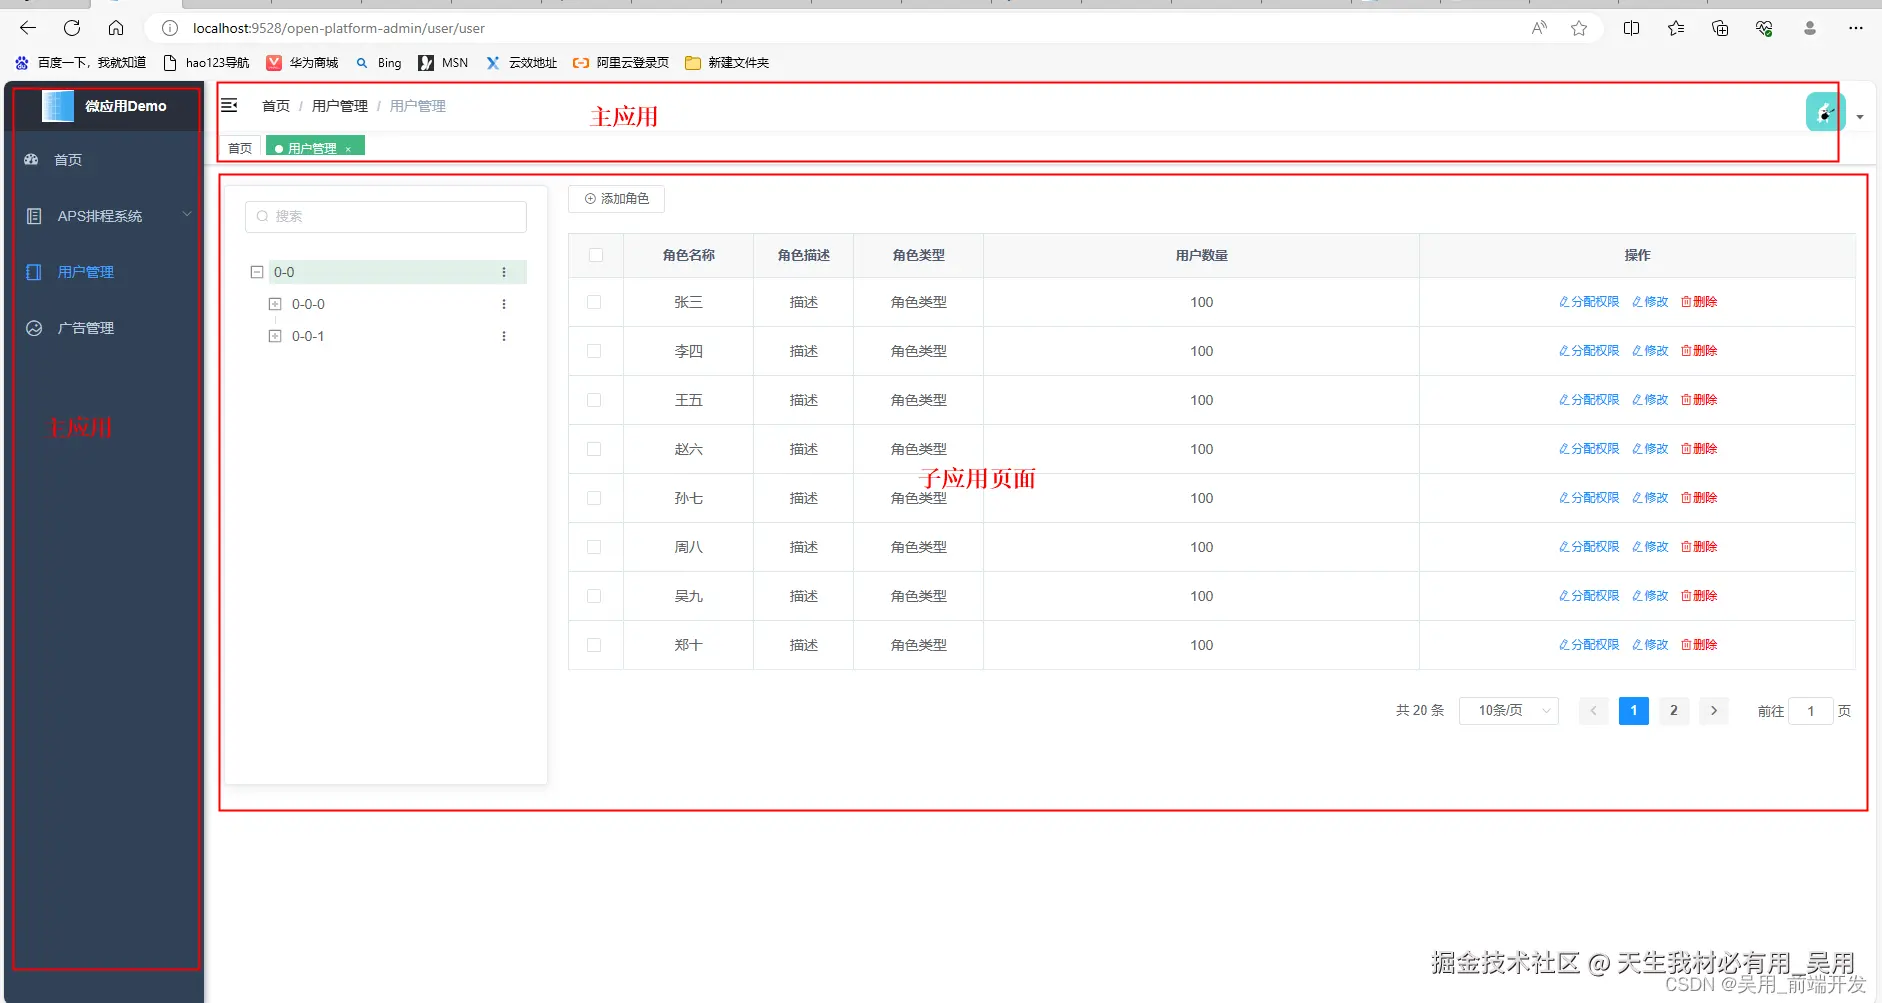
Task: Open split screen view icon
Action: click(1632, 28)
